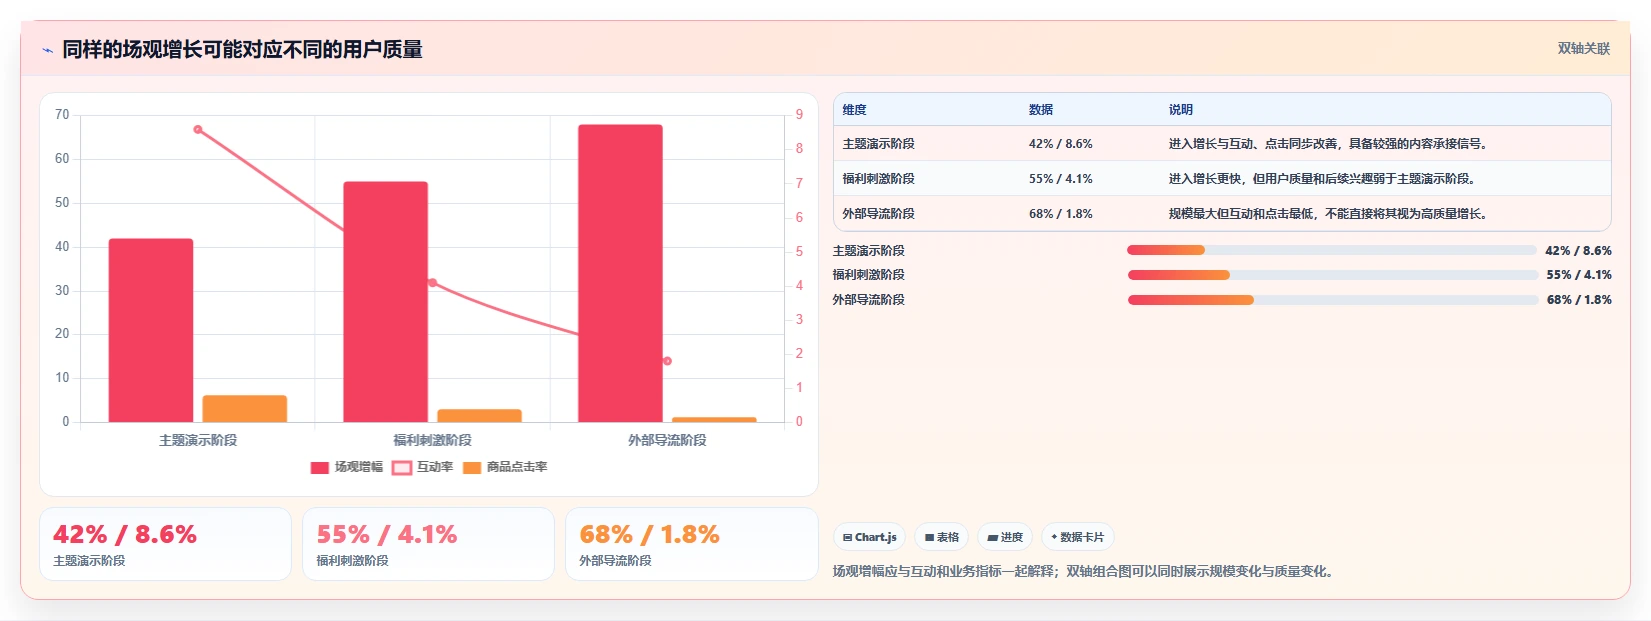1651x621 pixels.
Task: Click the red bar for 福利刺激阶段
Action: click(385, 302)
